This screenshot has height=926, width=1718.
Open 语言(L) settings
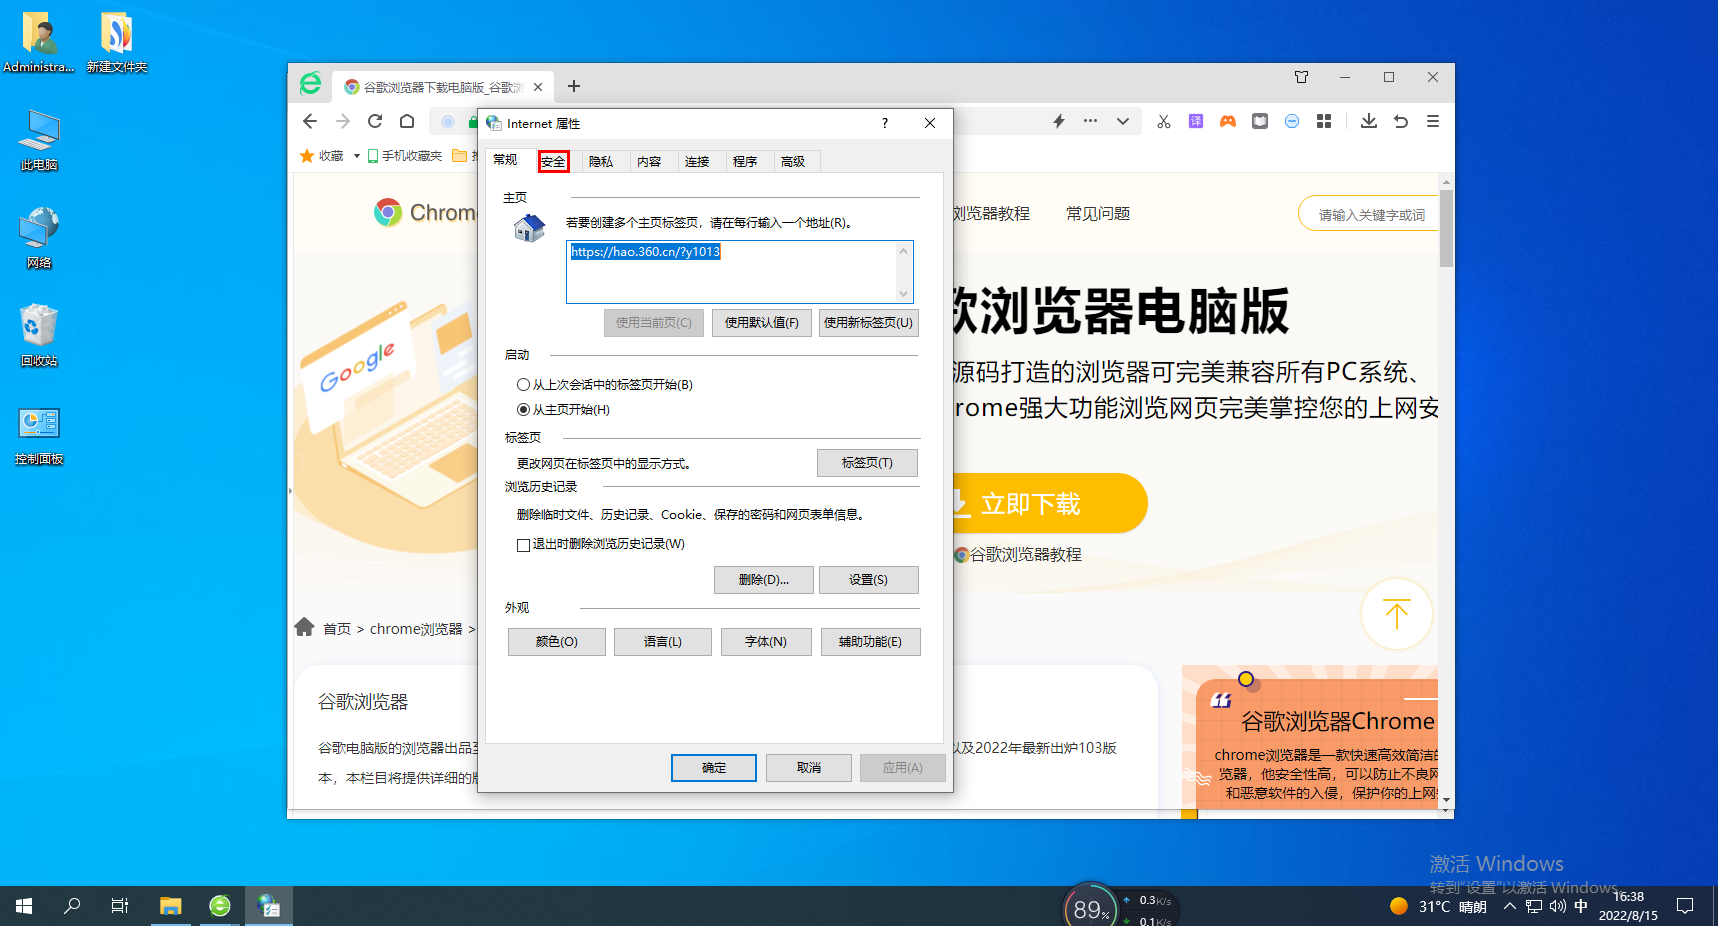coord(663,642)
